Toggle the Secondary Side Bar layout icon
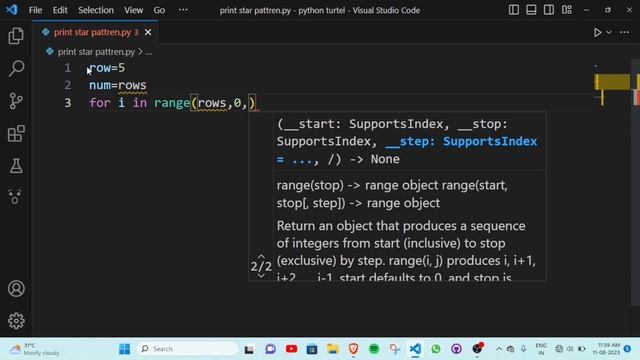 (x=549, y=10)
